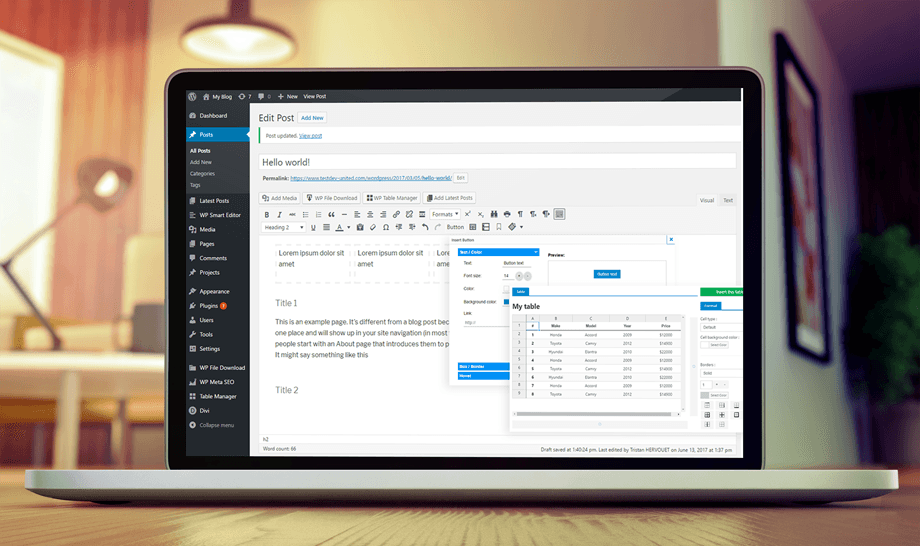This screenshot has width=920, height=546.
Task: Click the Add Media button
Action: pos(279,198)
